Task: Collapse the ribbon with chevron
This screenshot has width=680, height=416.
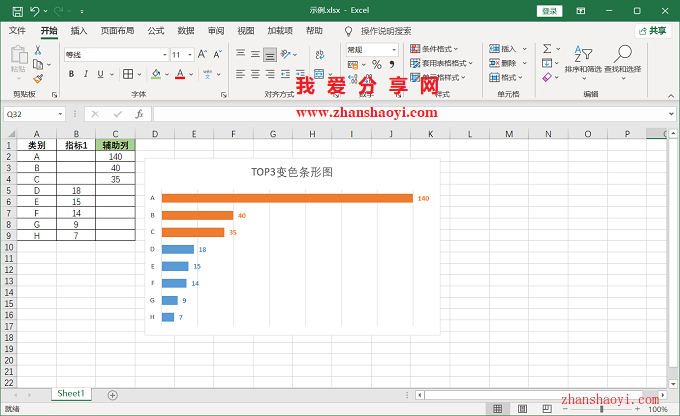Action: pyautogui.click(x=671, y=95)
